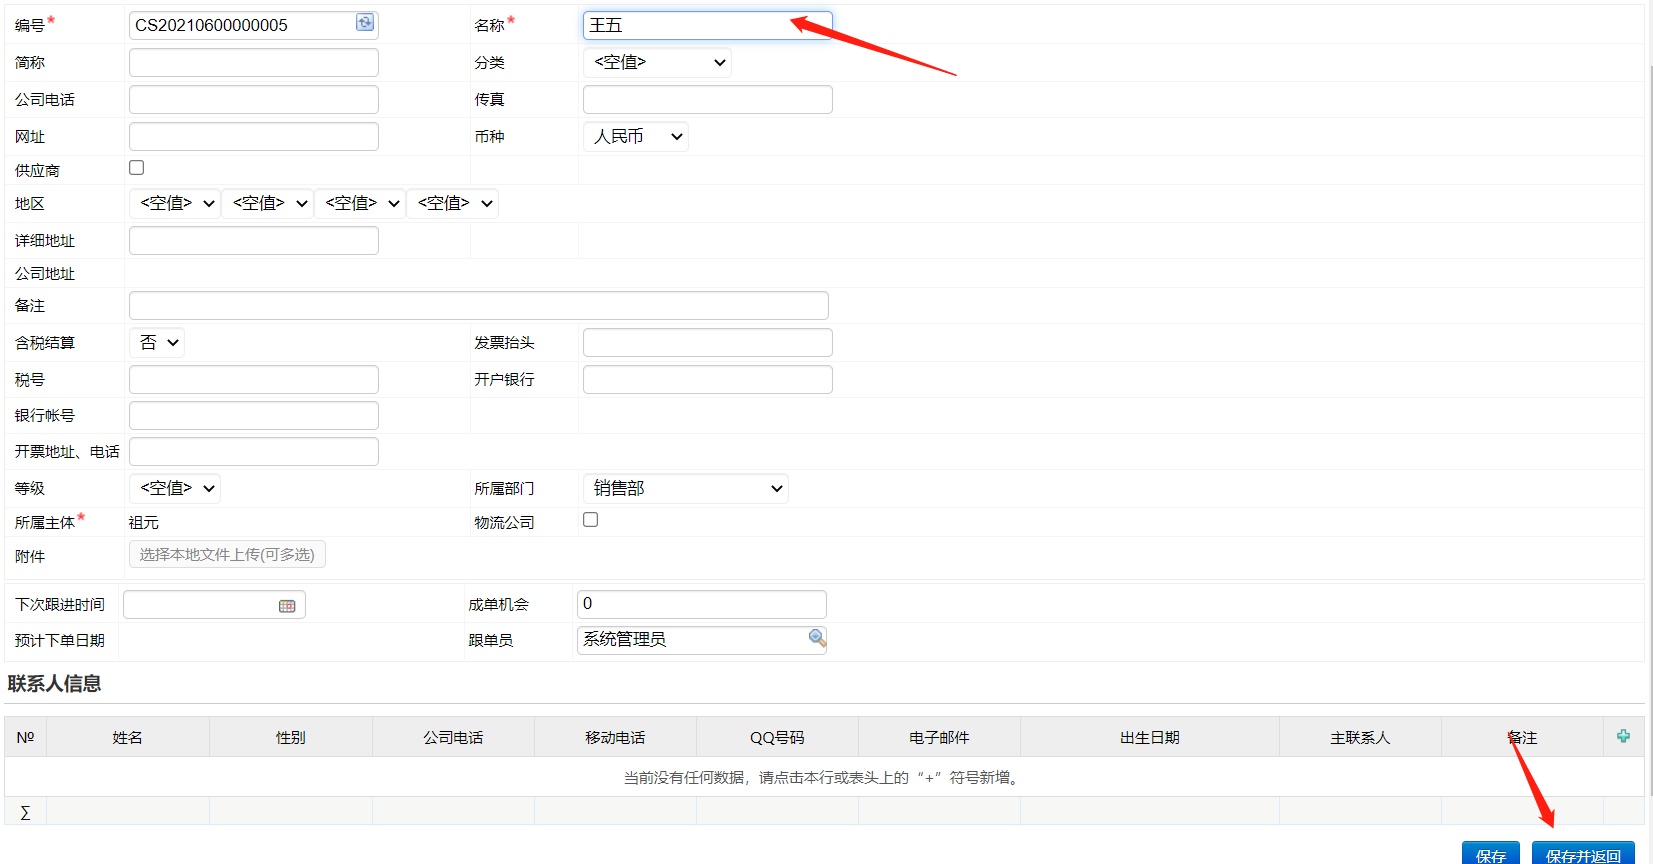Focus the 税号 input field
This screenshot has height=864, width=1653.
click(254, 379)
